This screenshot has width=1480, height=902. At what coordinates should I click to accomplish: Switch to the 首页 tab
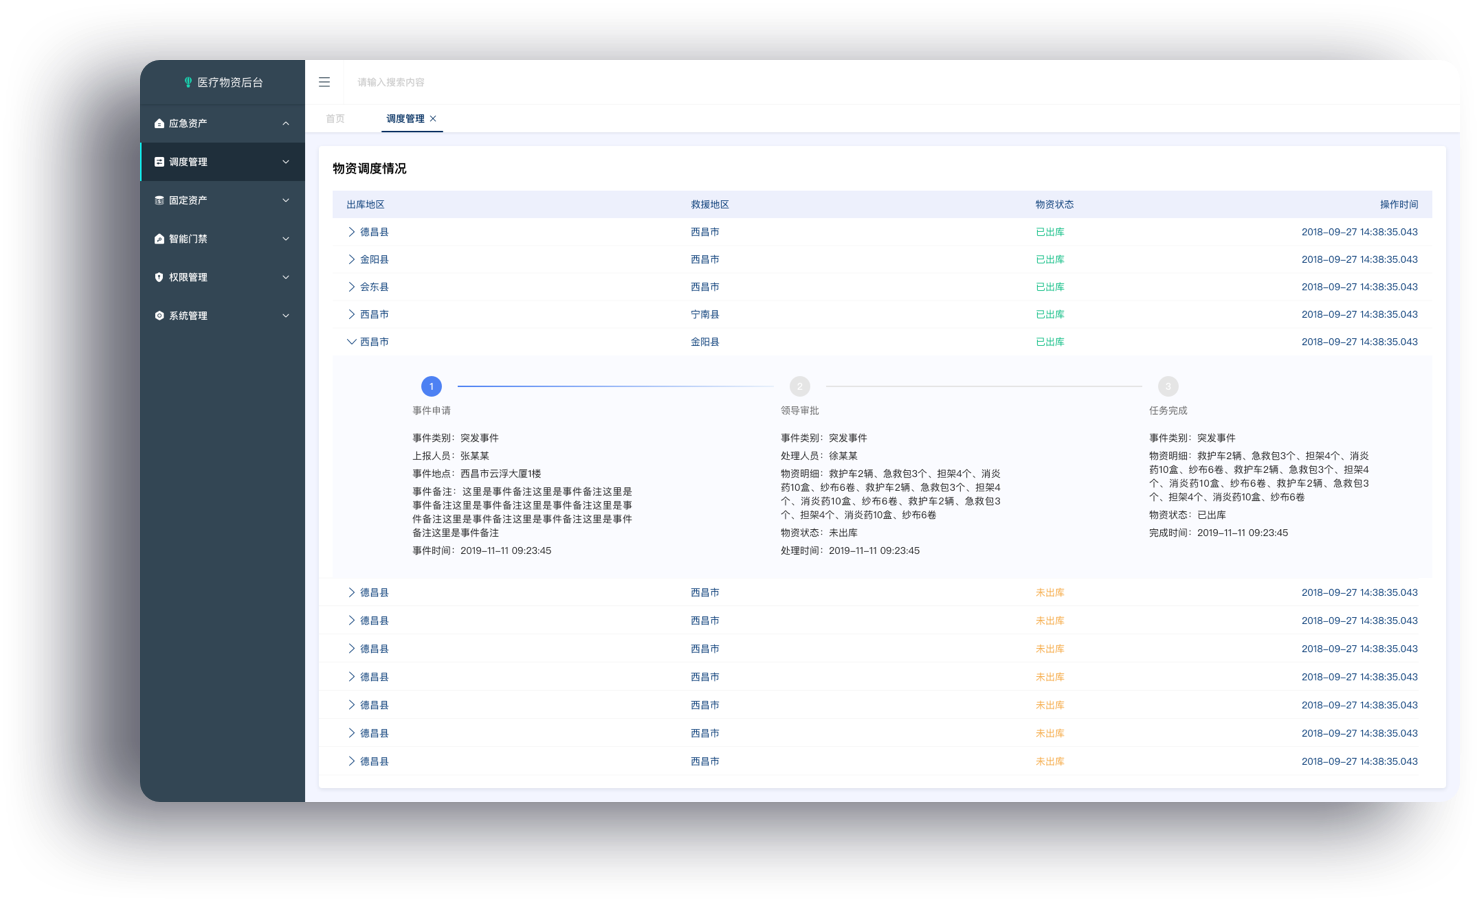click(x=335, y=118)
